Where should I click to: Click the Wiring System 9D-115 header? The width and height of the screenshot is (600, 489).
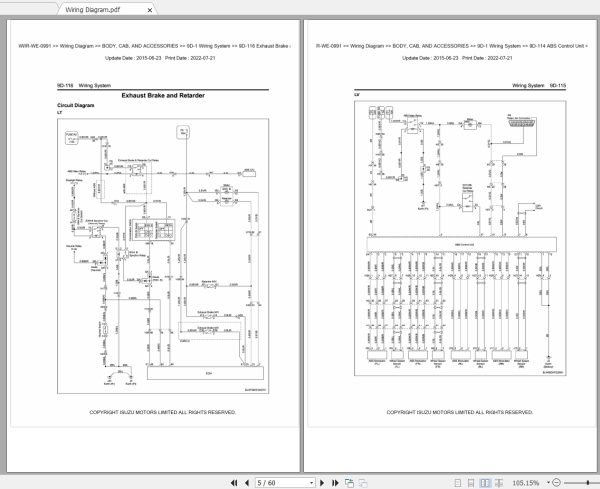tap(539, 85)
